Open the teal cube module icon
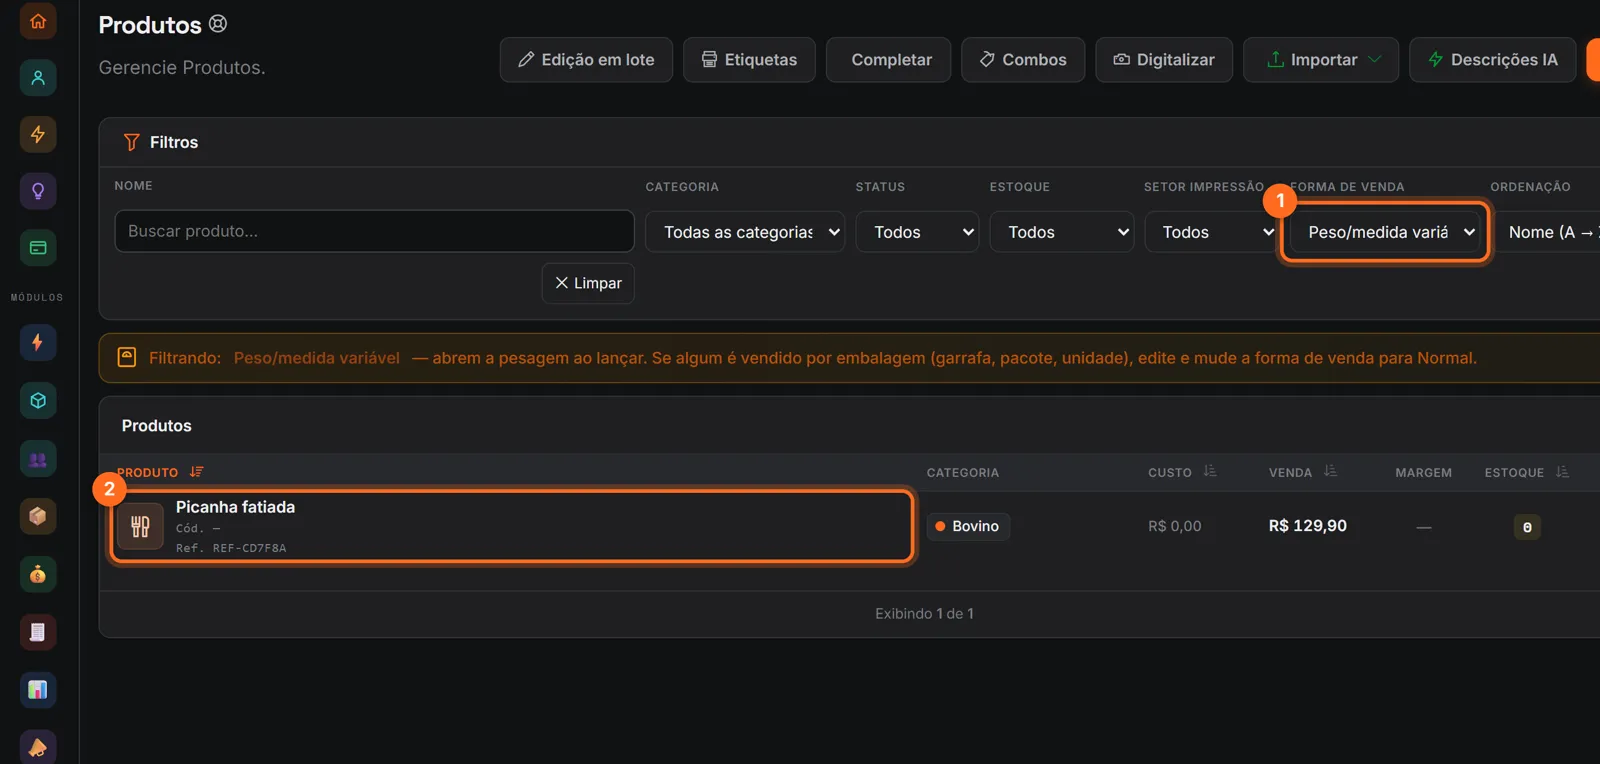Viewport: 1600px width, 764px height. click(x=38, y=400)
